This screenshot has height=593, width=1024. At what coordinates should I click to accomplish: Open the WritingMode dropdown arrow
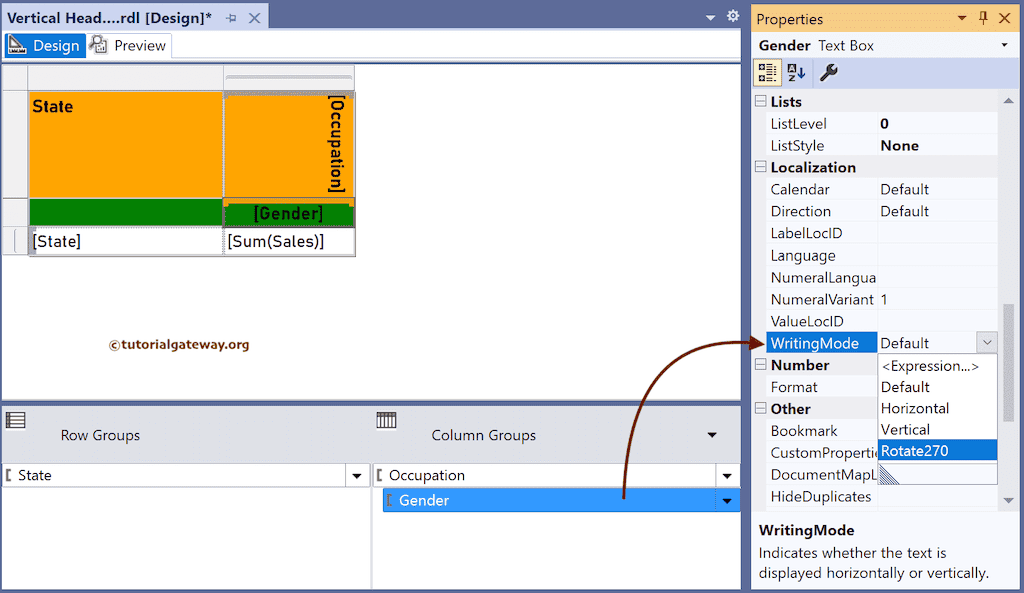[x=988, y=342]
